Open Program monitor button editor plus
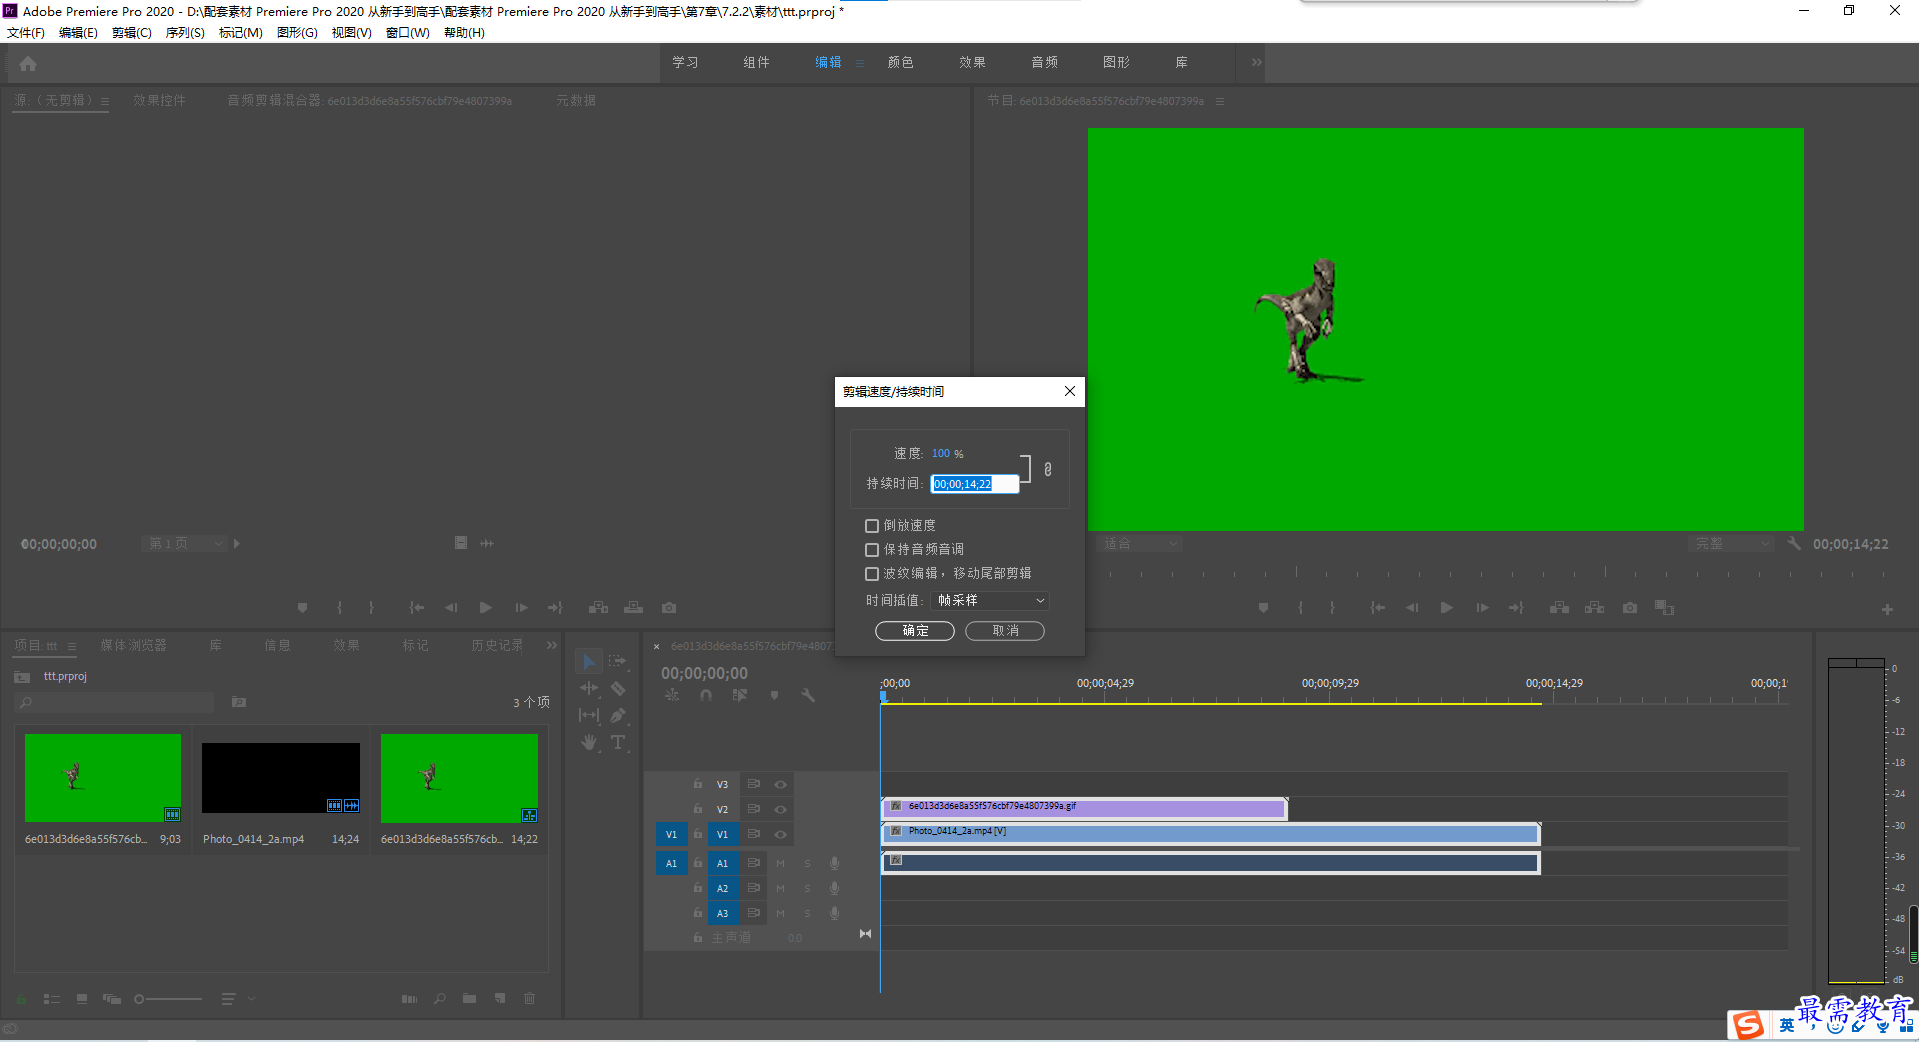1919x1042 pixels. click(1887, 609)
